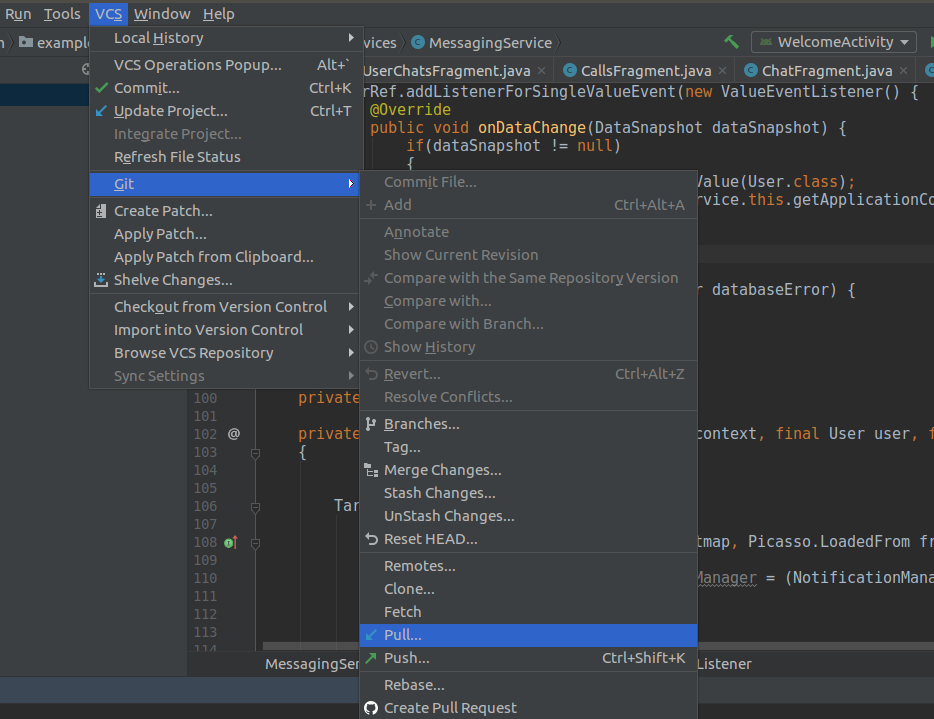Screen dimensions: 934x719
Task: Select Branches... from the Git submenu
Action: coord(421,423)
